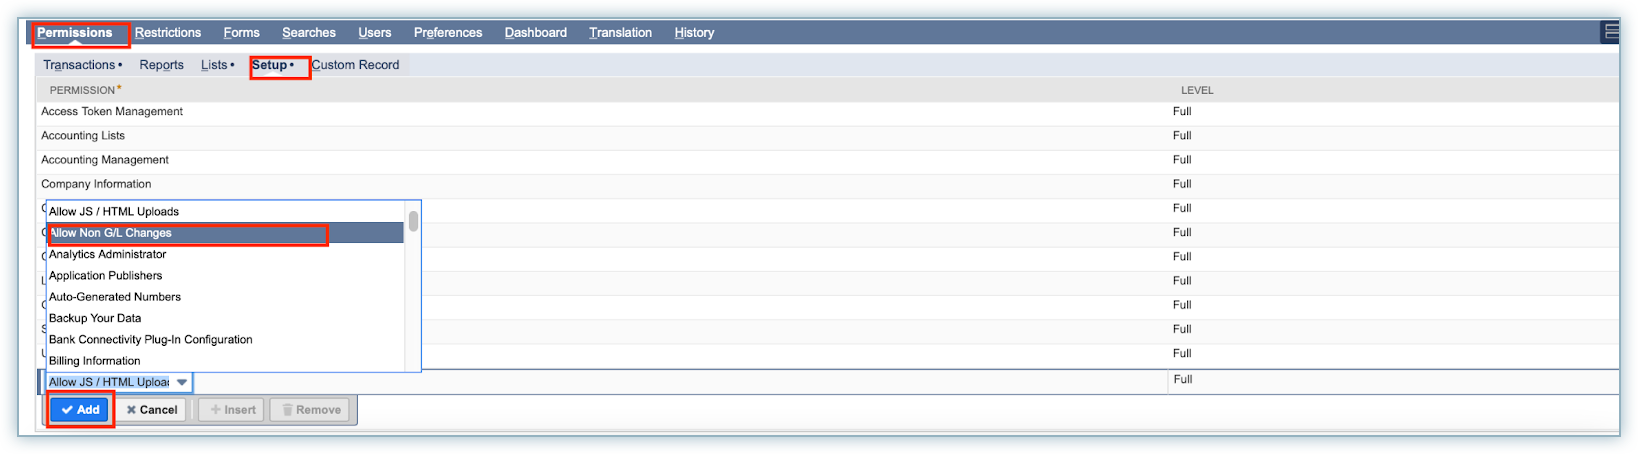The width and height of the screenshot is (1638, 454).
Task: Click the Cancel button
Action: [152, 409]
